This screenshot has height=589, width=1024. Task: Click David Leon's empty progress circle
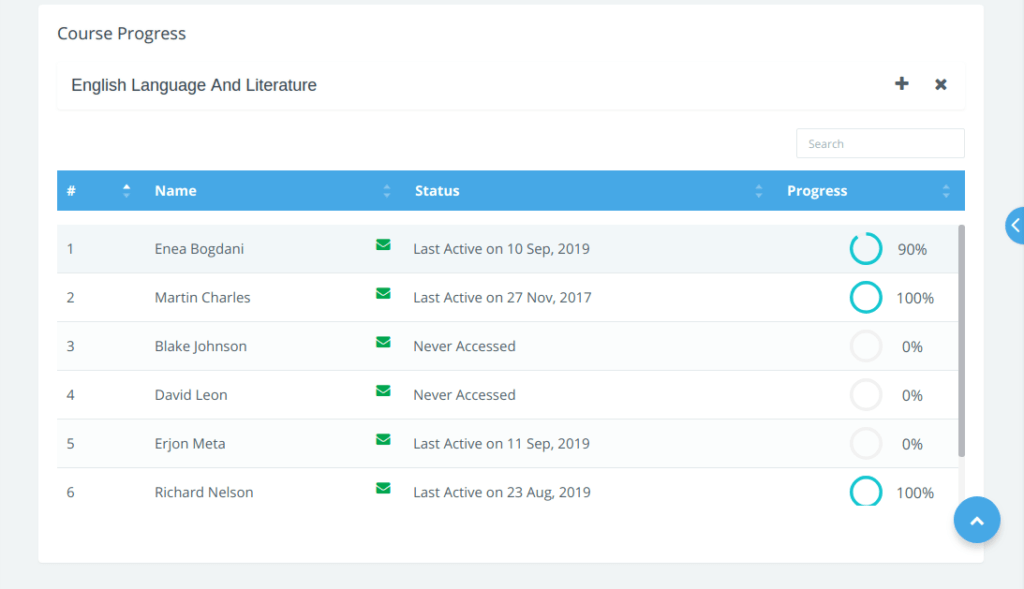(865, 395)
